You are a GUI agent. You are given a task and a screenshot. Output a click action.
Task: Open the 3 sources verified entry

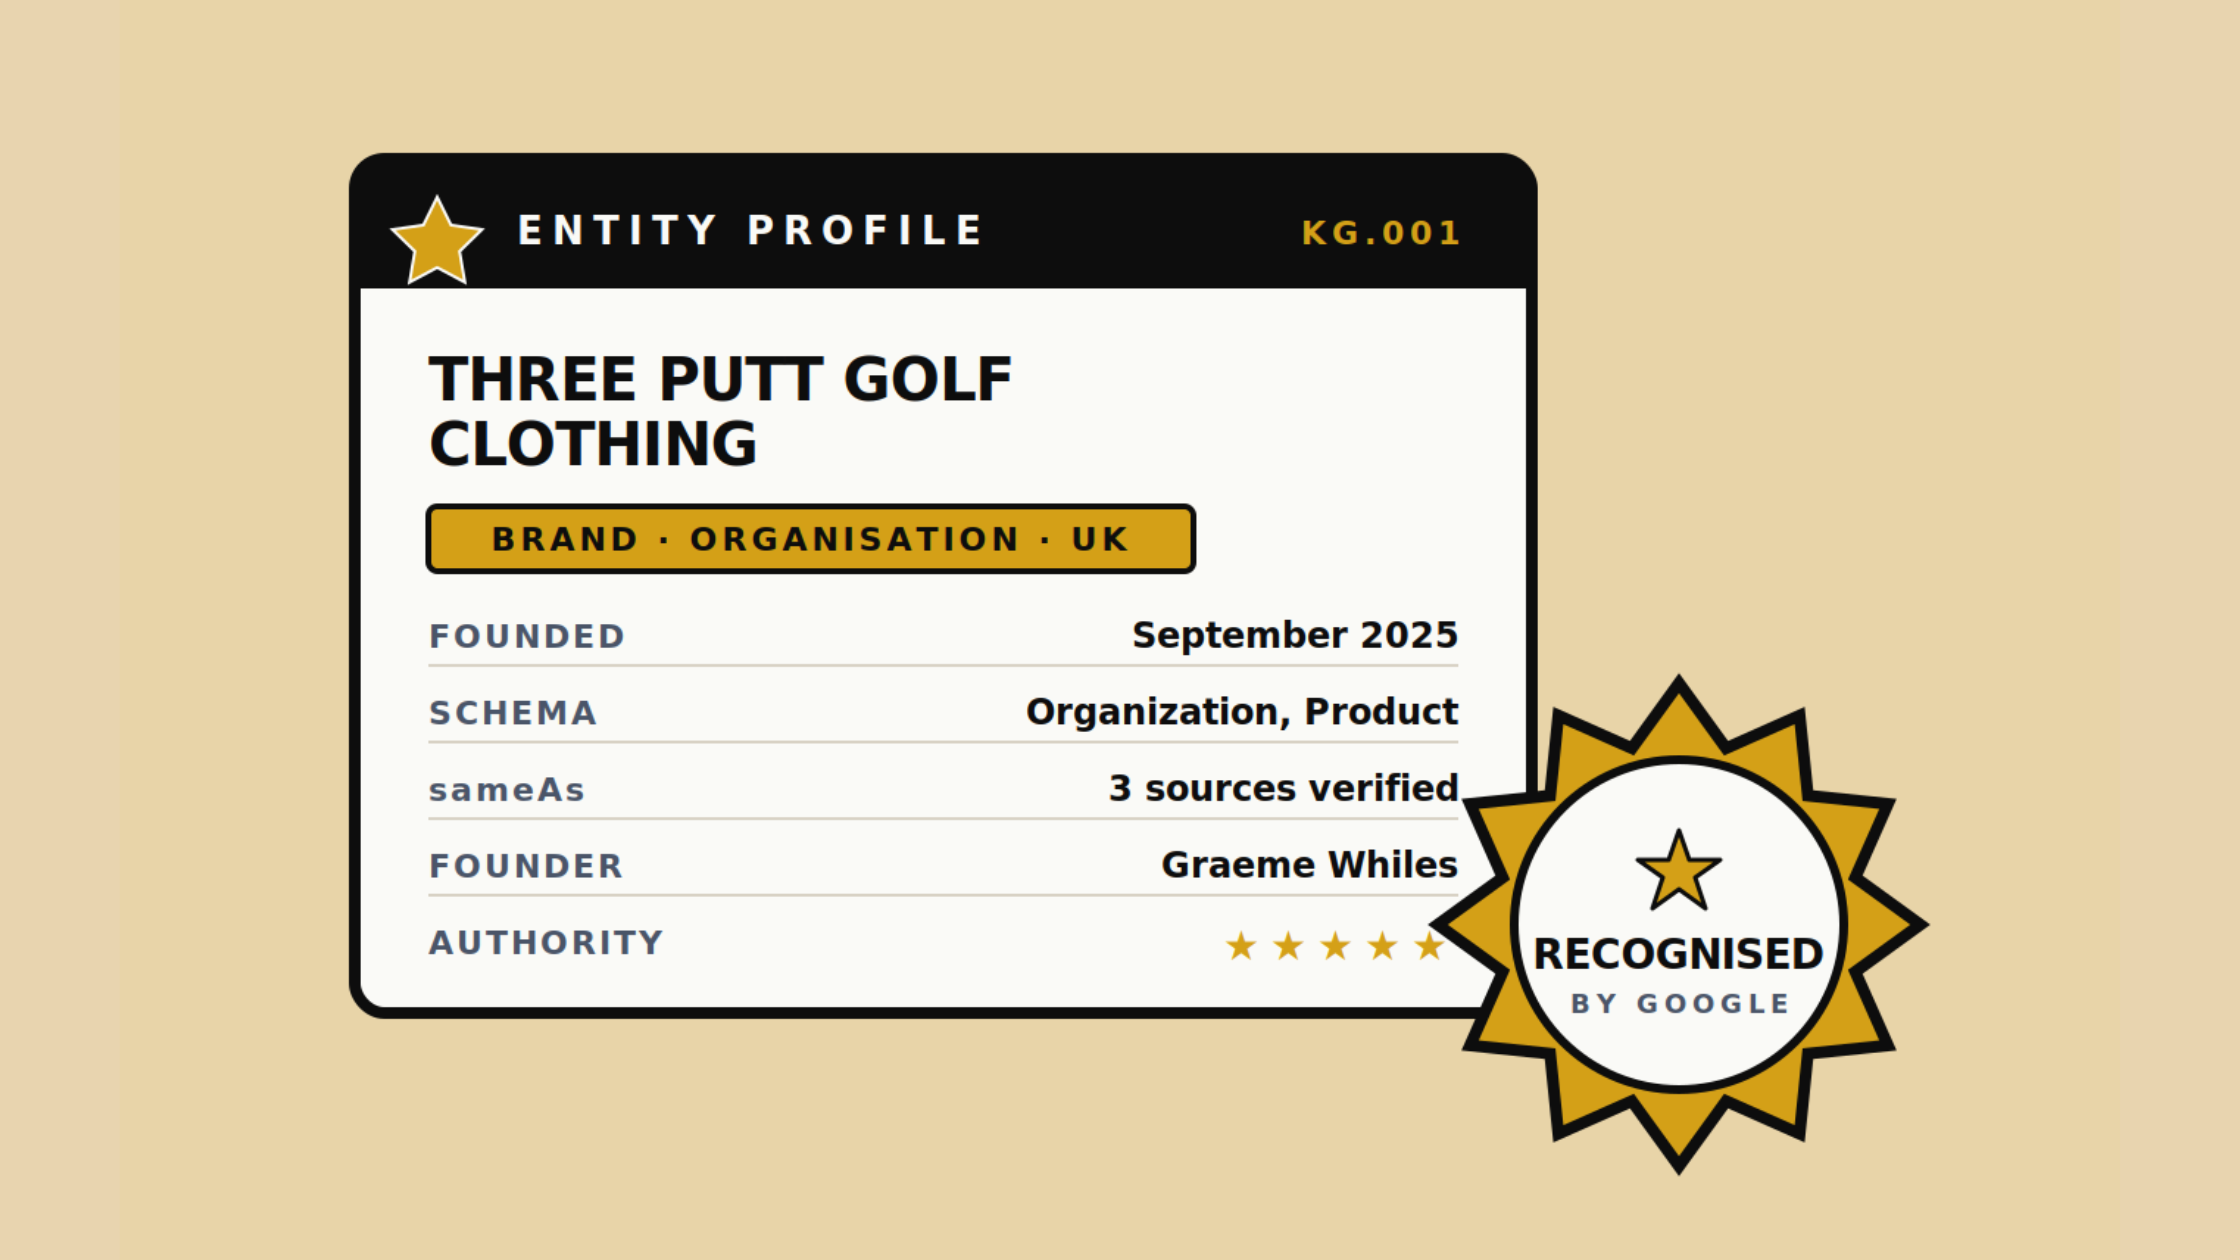click(1284, 788)
